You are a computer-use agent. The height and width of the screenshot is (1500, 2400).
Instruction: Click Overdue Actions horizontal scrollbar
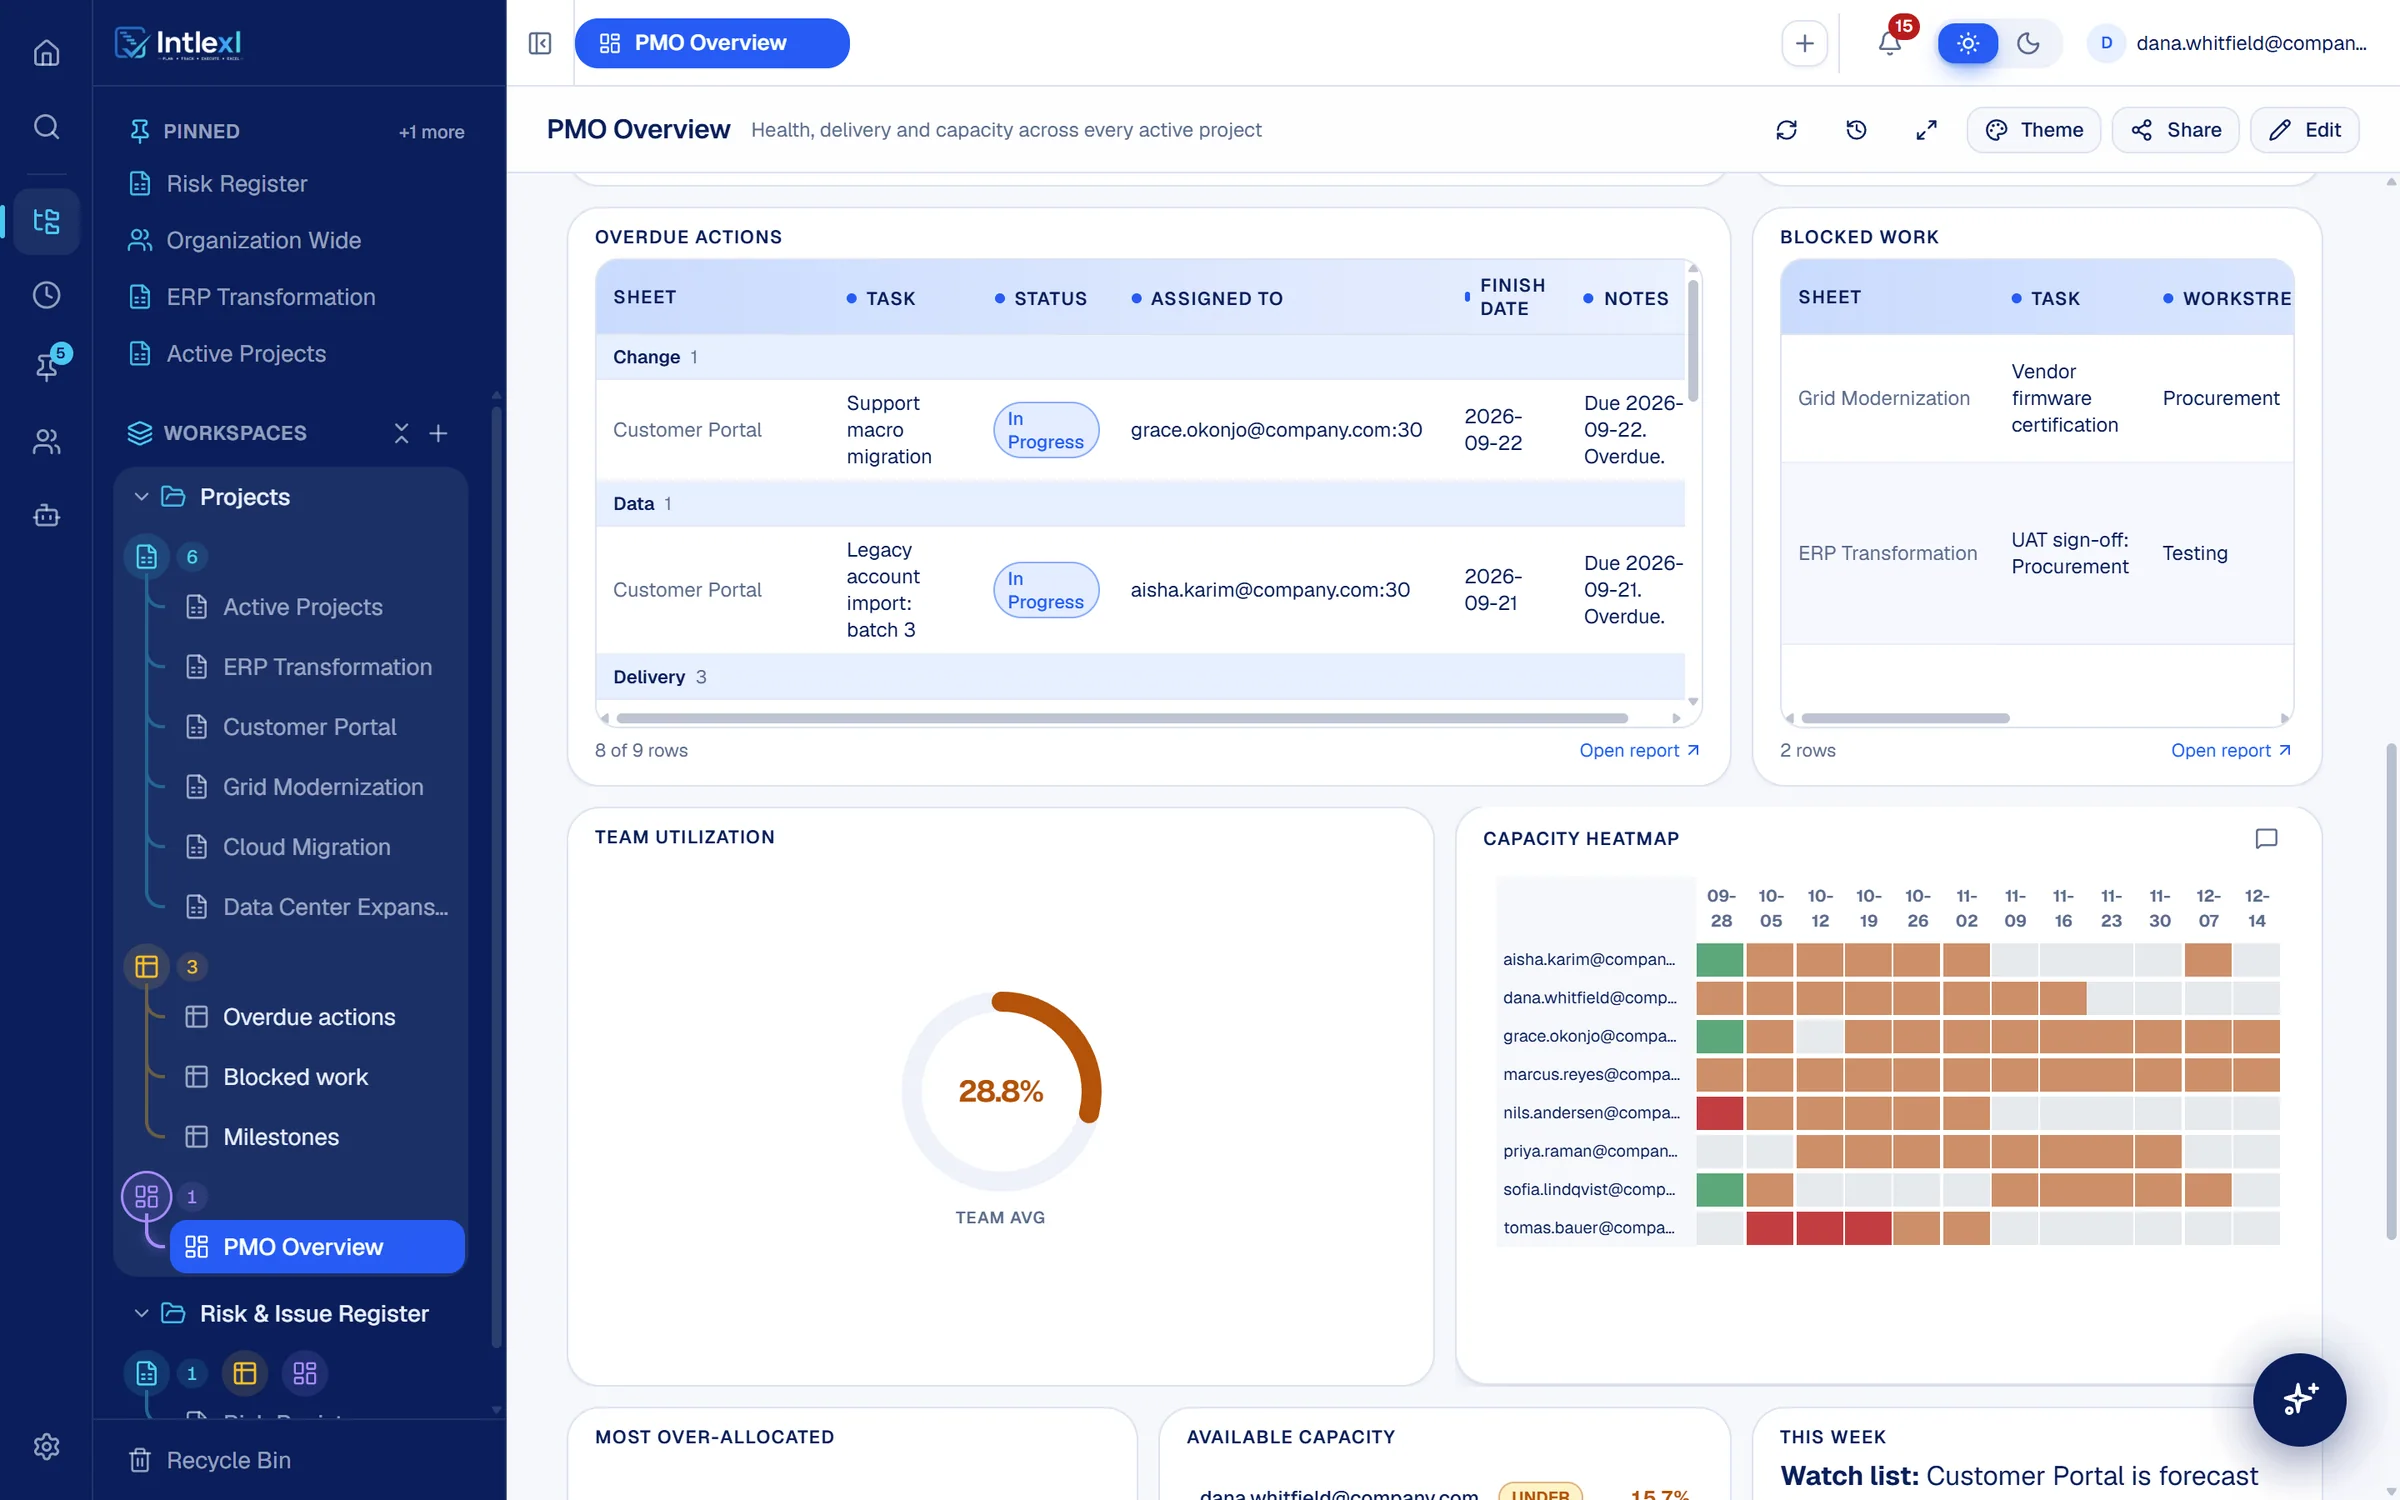(x=1122, y=718)
